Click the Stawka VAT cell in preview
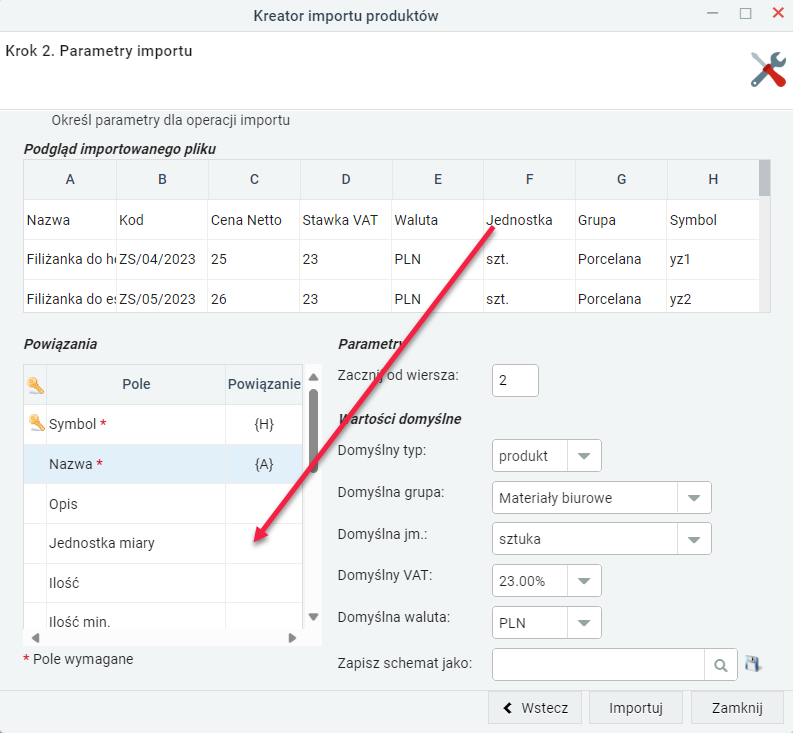This screenshot has width=793, height=733. tap(346, 220)
